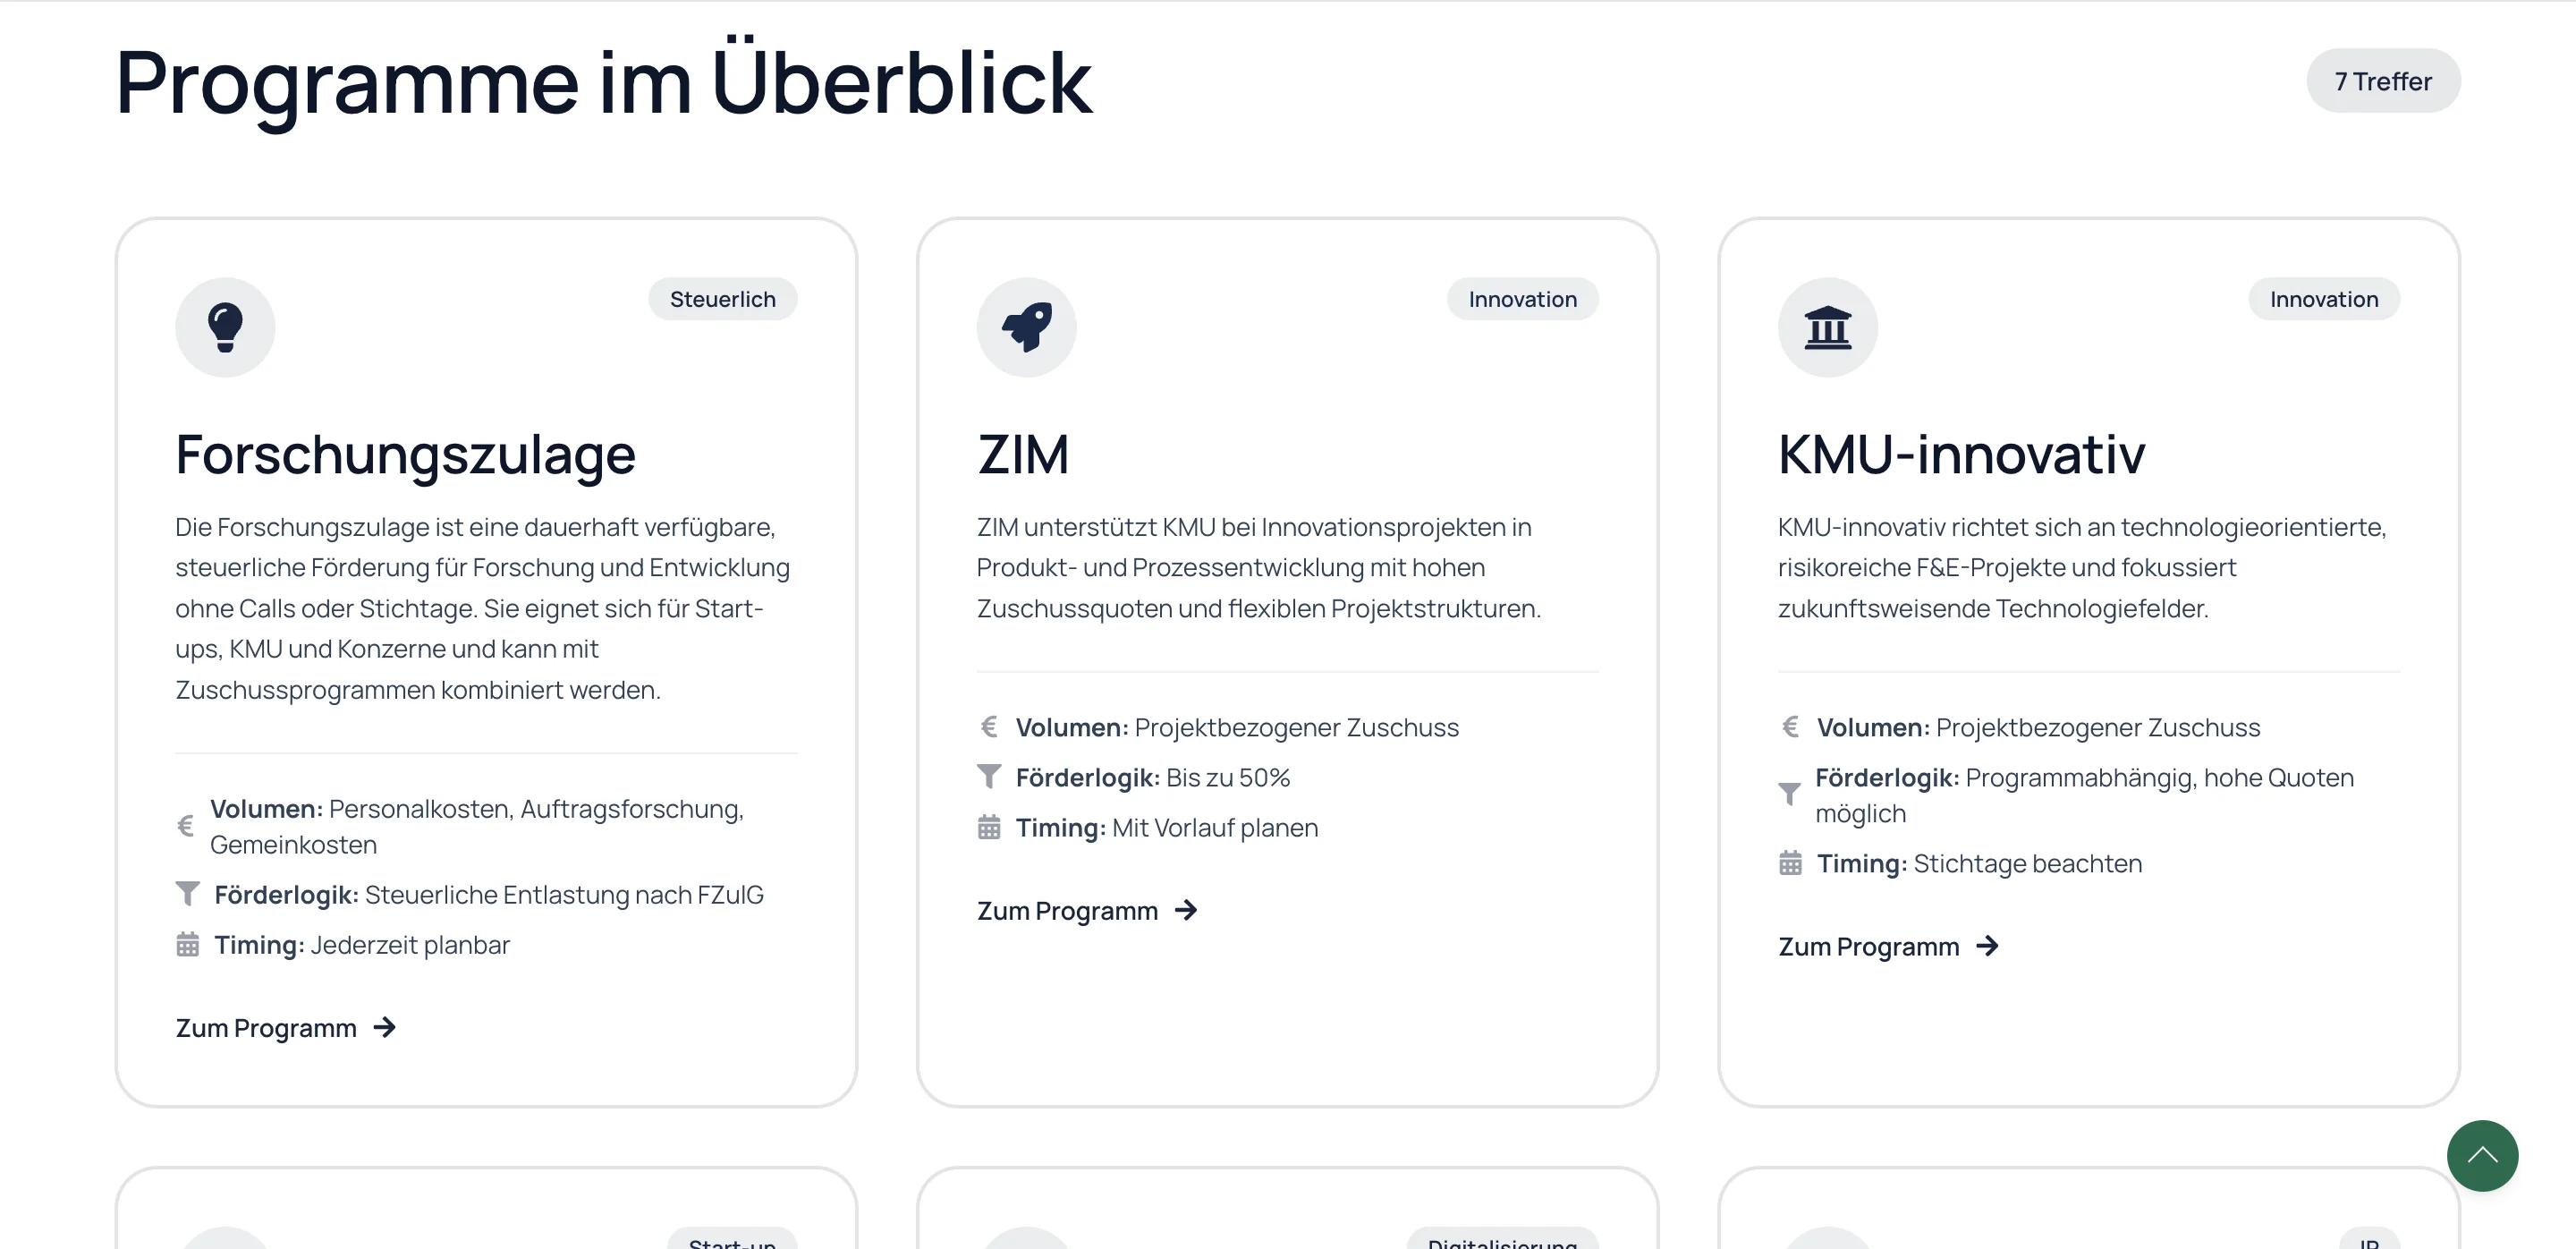Click the 7 Treffer results badge
The image size is (2576, 1249).
(2383, 81)
